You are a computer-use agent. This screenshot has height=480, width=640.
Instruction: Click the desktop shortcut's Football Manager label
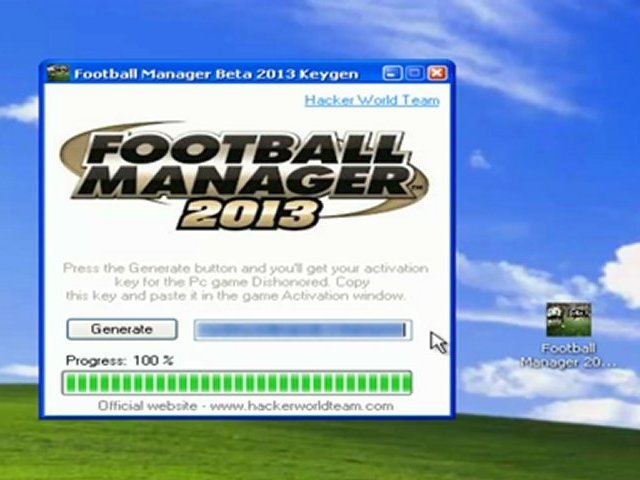point(569,355)
